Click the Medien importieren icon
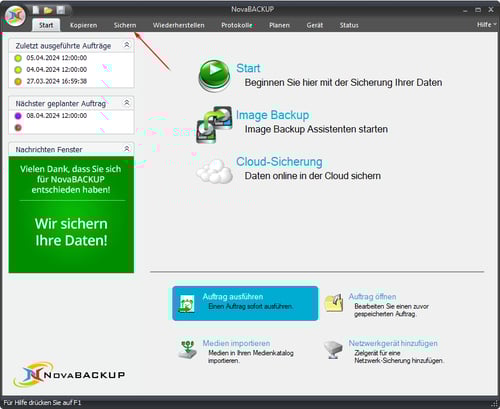 tap(187, 350)
